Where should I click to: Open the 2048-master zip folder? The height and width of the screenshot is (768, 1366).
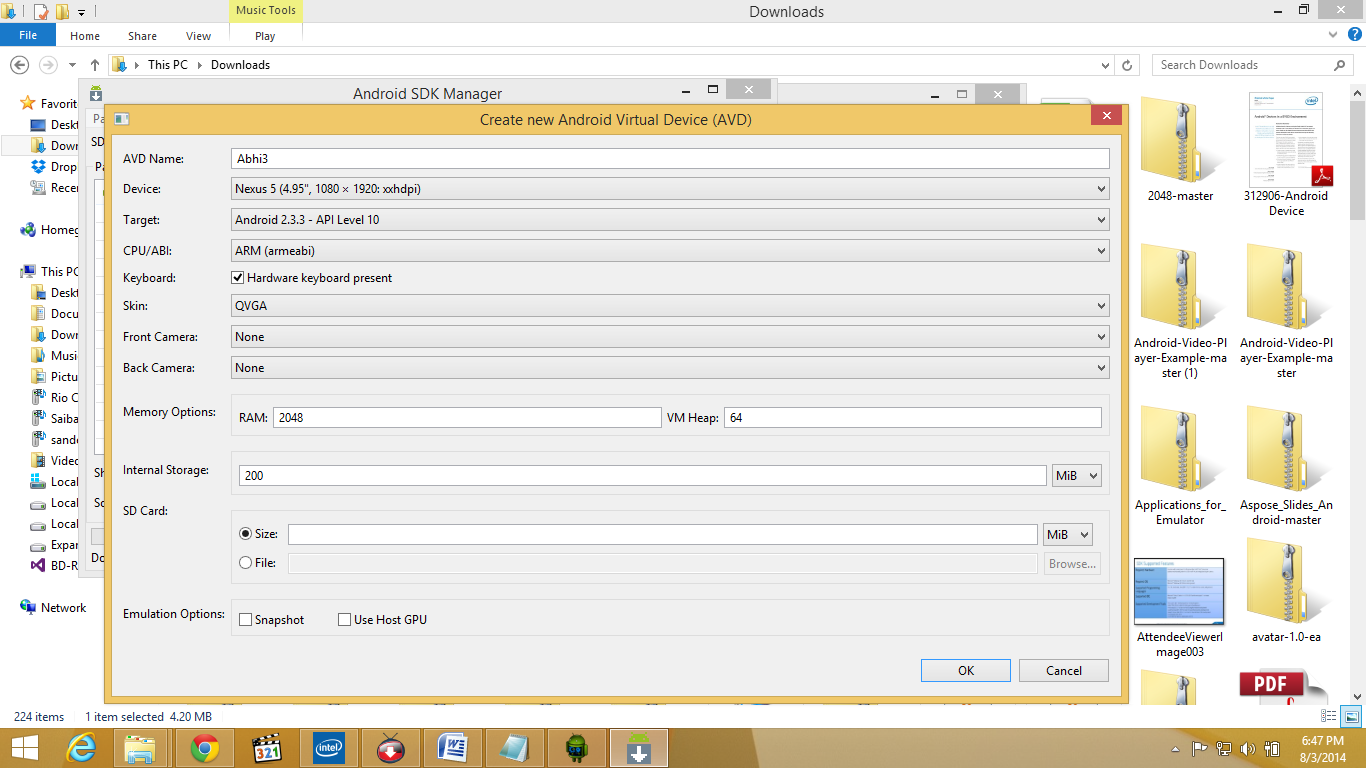point(1180,148)
